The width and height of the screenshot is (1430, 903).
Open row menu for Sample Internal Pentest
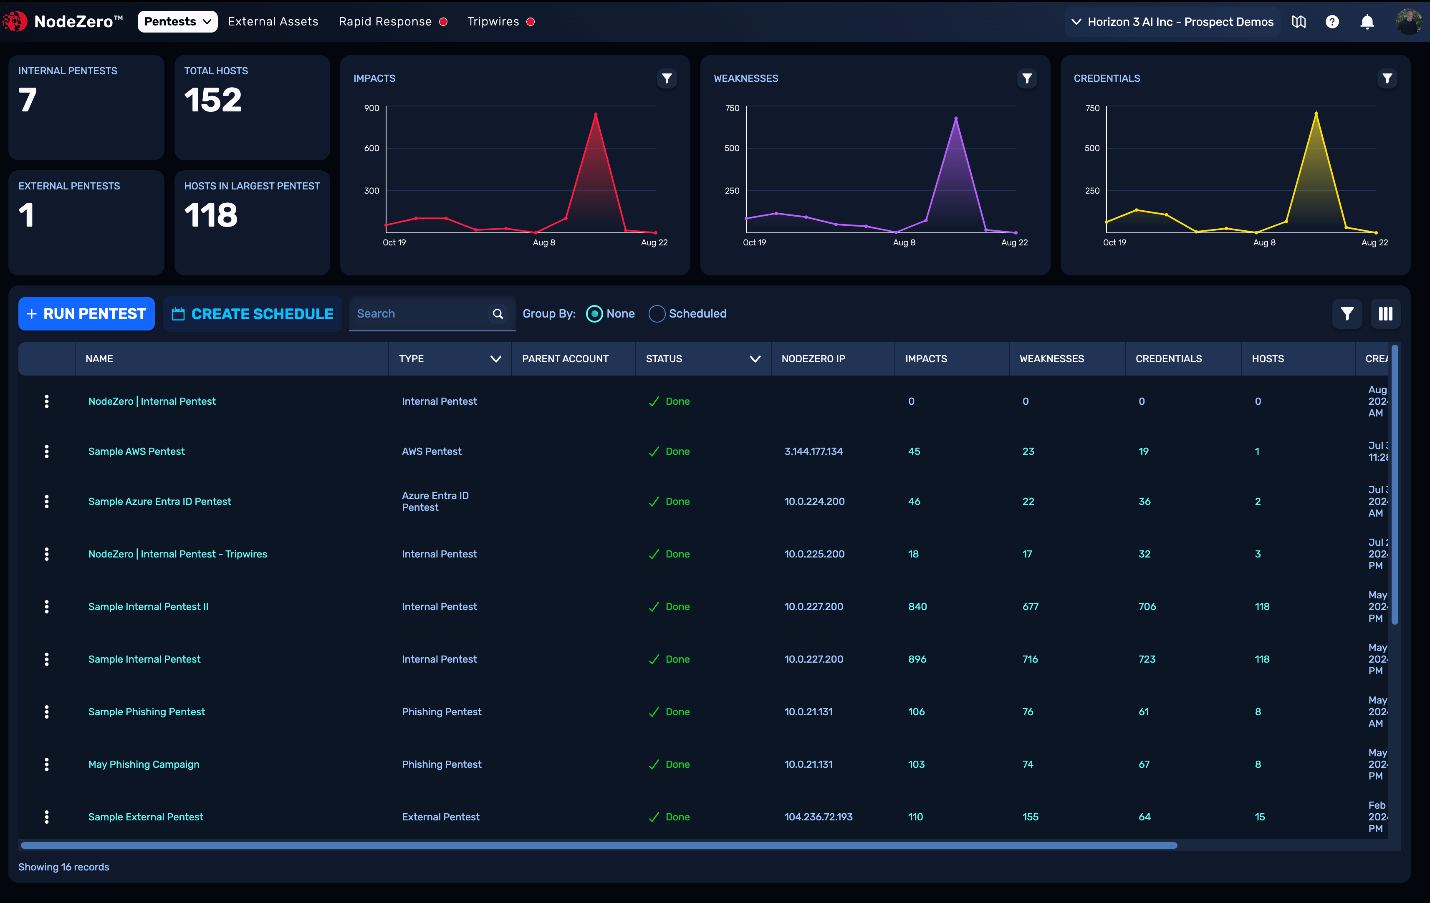click(x=46, y=659)
